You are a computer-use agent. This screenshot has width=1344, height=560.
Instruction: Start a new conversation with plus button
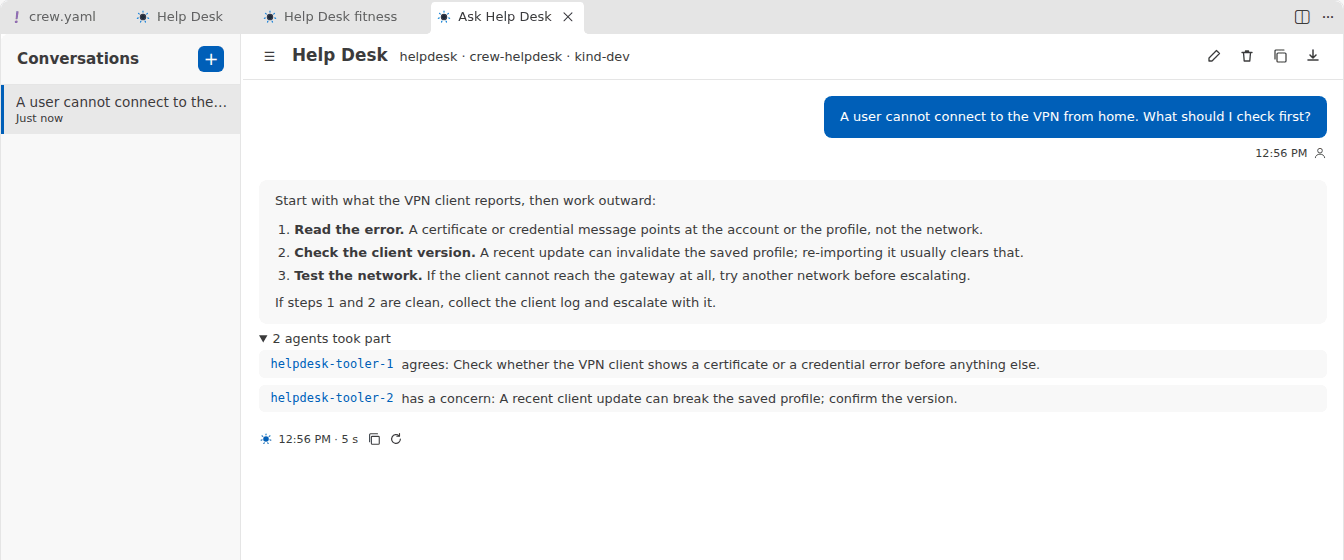211,59
